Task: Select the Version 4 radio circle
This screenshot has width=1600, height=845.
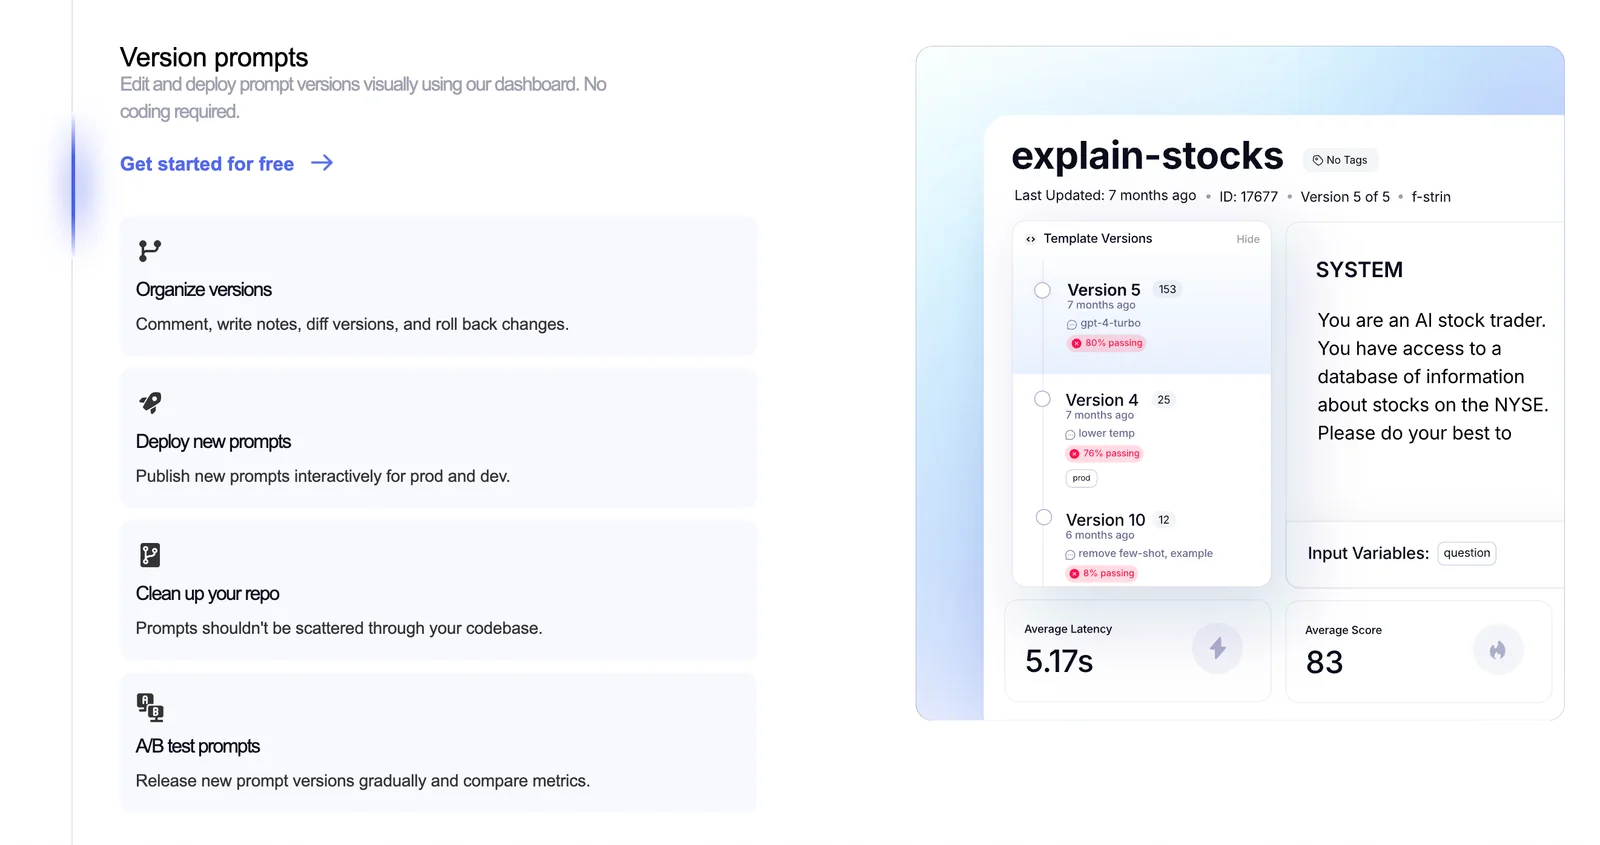Action: coord(1042,399)
